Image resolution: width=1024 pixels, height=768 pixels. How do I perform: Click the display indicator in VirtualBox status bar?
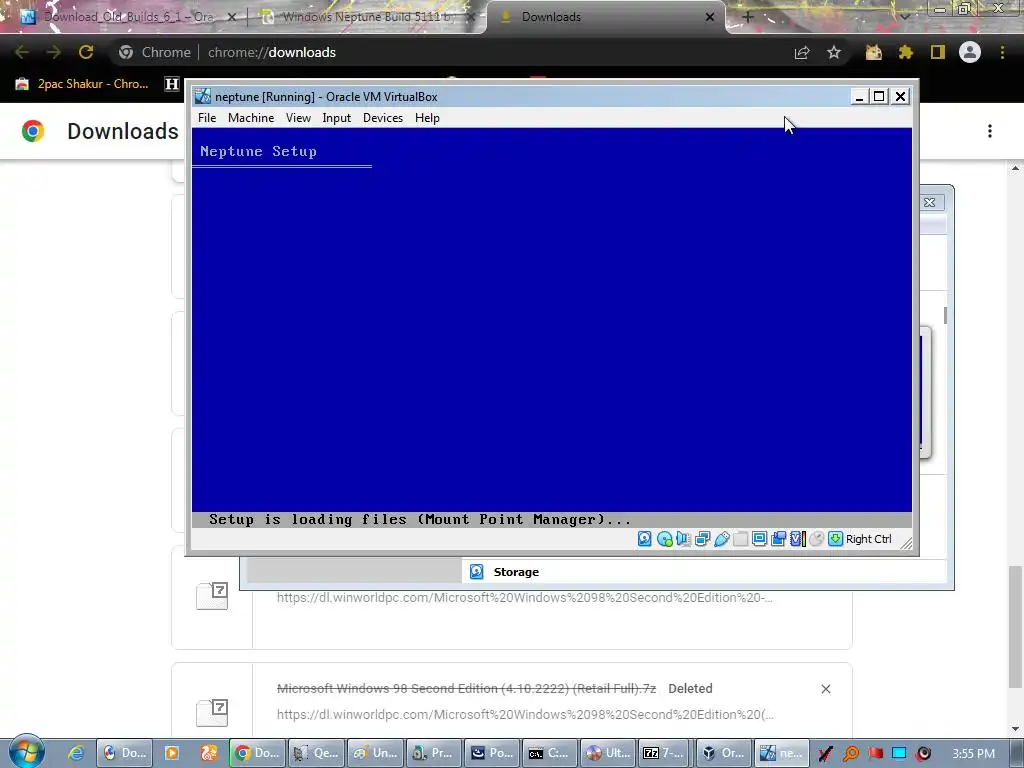click(x=760, y=539)
